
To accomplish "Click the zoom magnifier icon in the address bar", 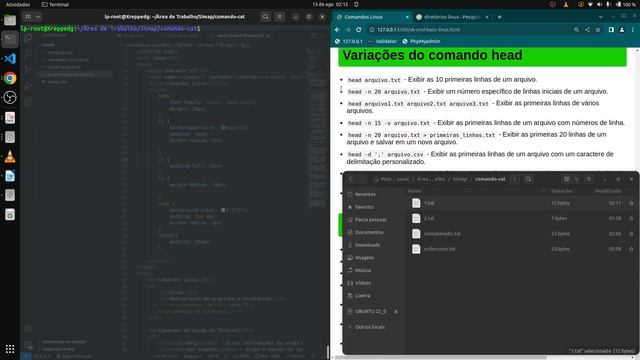I will click(576, 29).
